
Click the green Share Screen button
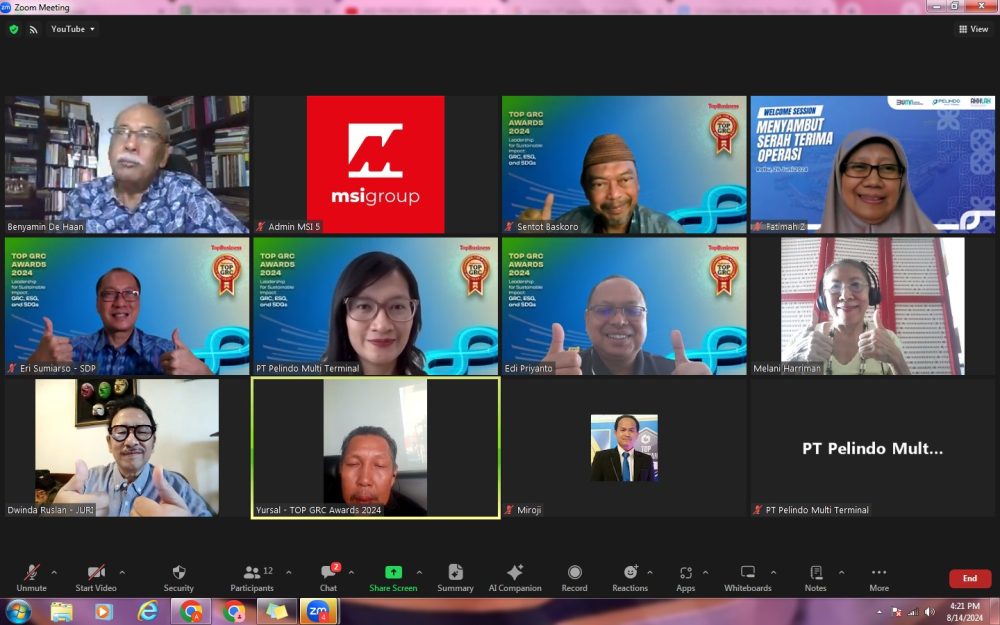coord(393,578)
